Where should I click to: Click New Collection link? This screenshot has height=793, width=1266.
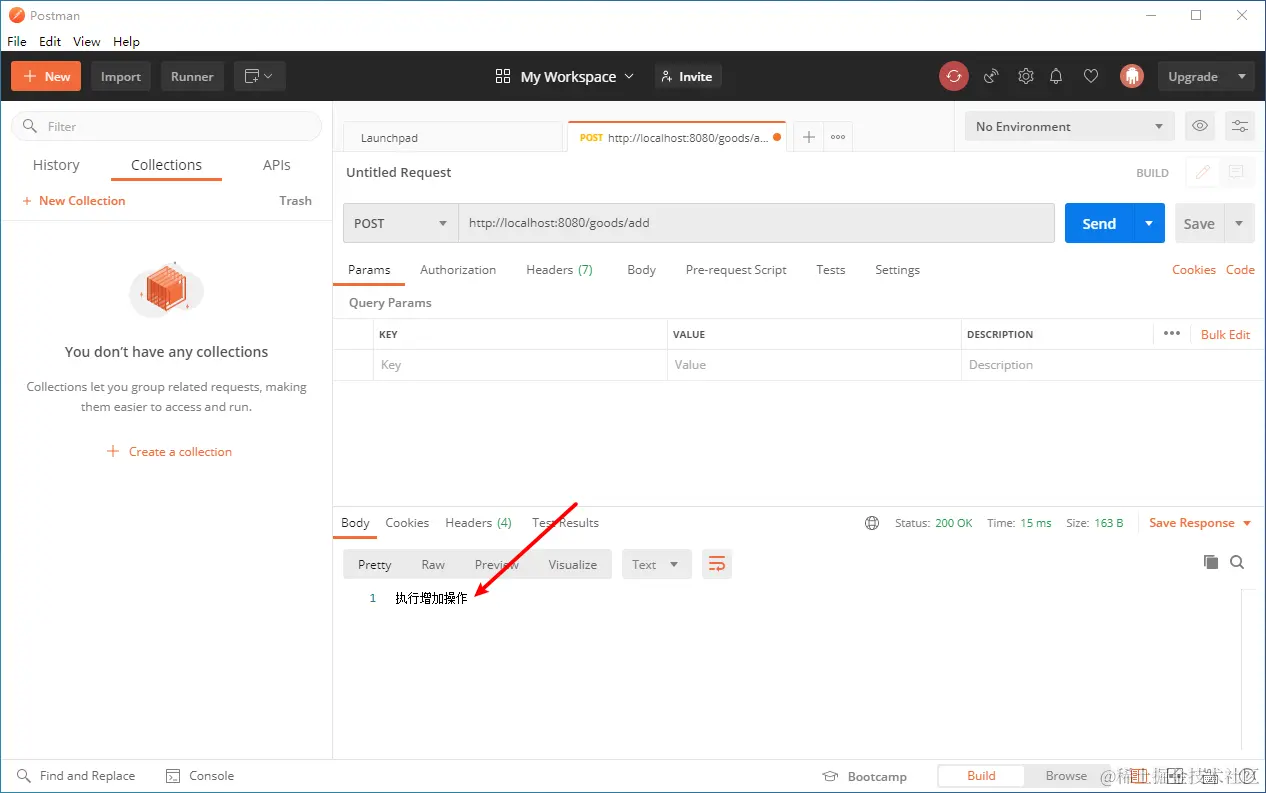74,201
